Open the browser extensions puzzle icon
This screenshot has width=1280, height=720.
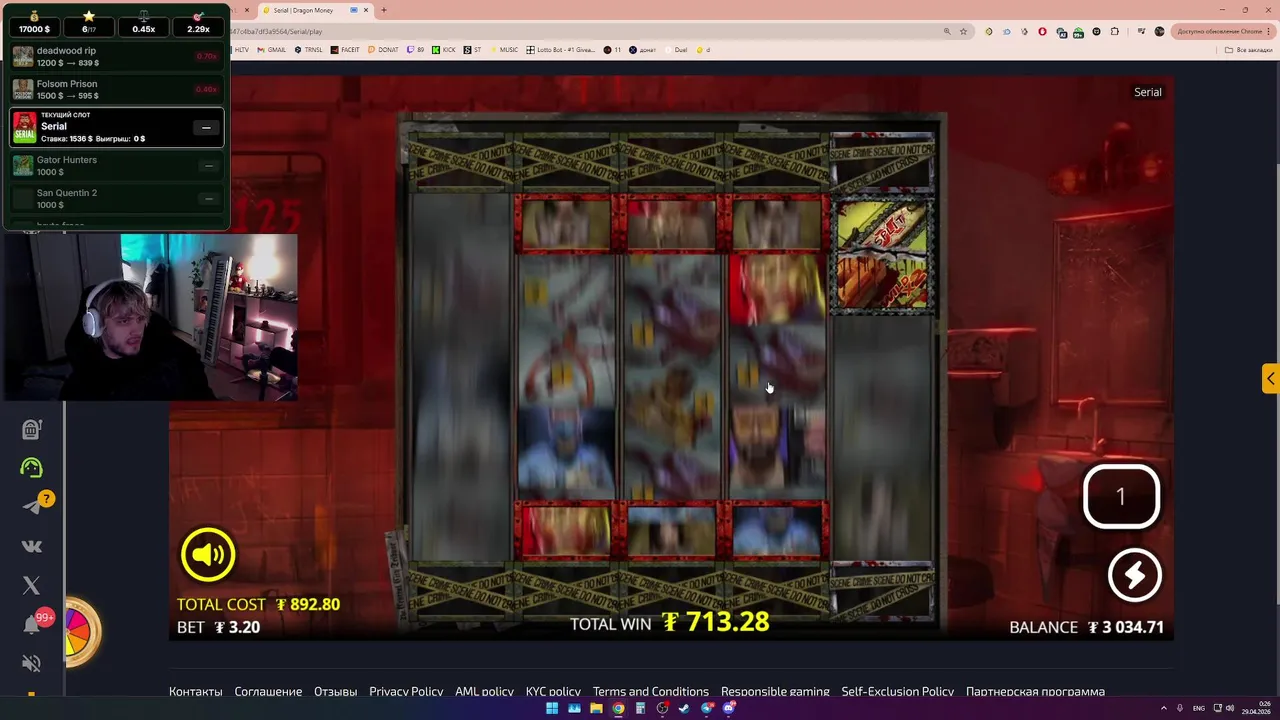[x=1116, y=31]
